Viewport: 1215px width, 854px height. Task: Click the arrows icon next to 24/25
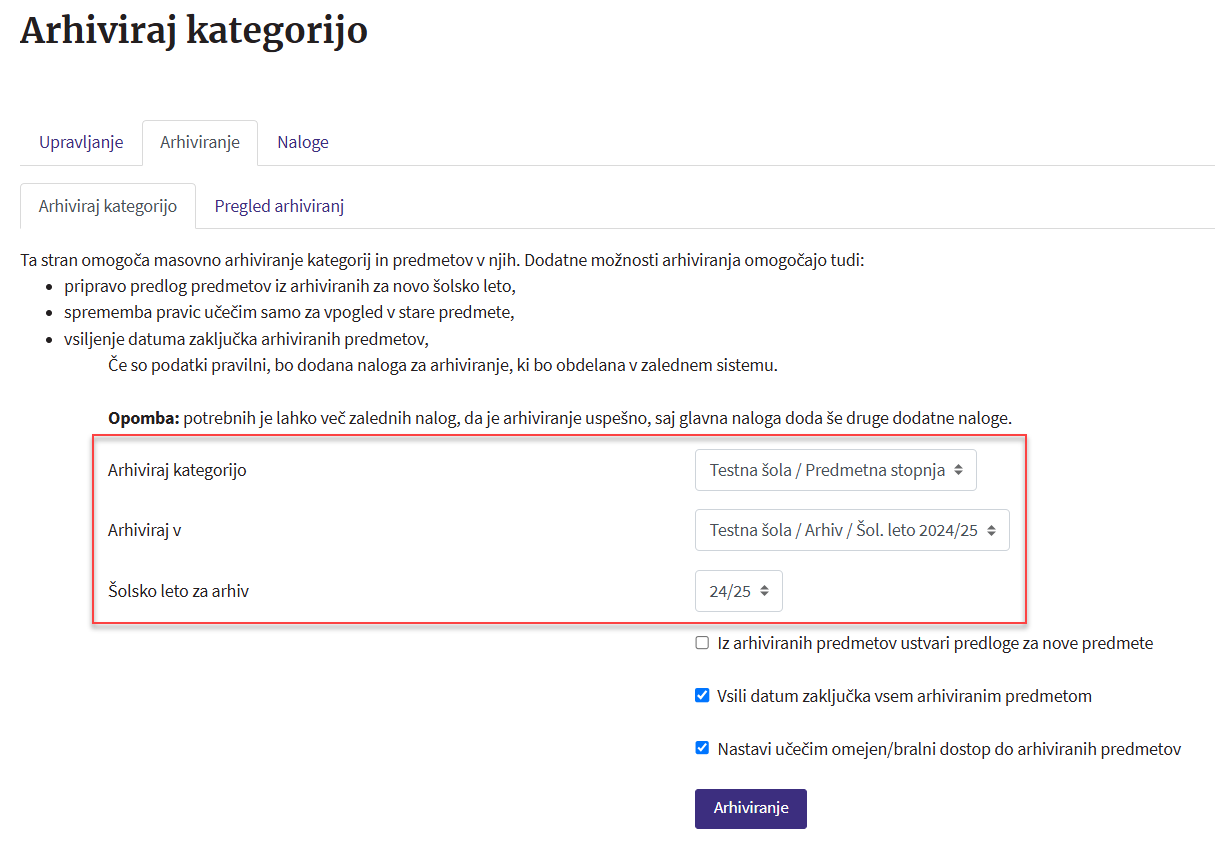[764, 591]
